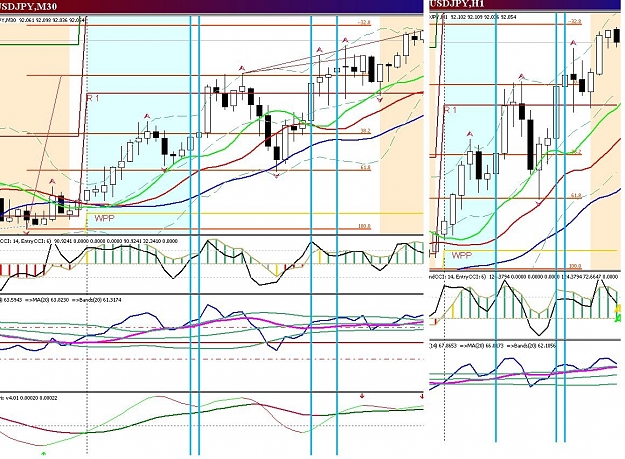The height and width of the screenshot is (459, 625).
Task: Activate the USDJPY,H1 chart title bar
Action: click(527, 4)
